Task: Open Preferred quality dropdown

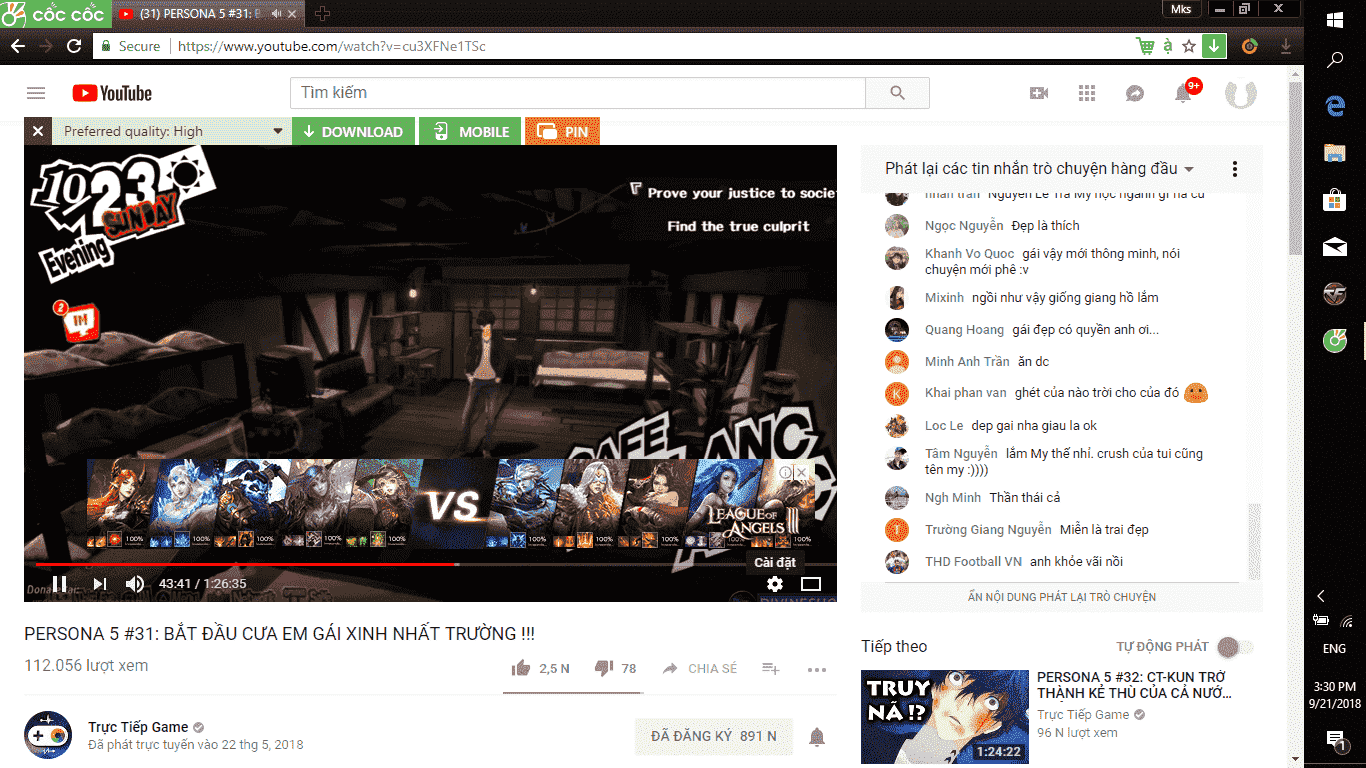Action: click(x=172, y=131)
